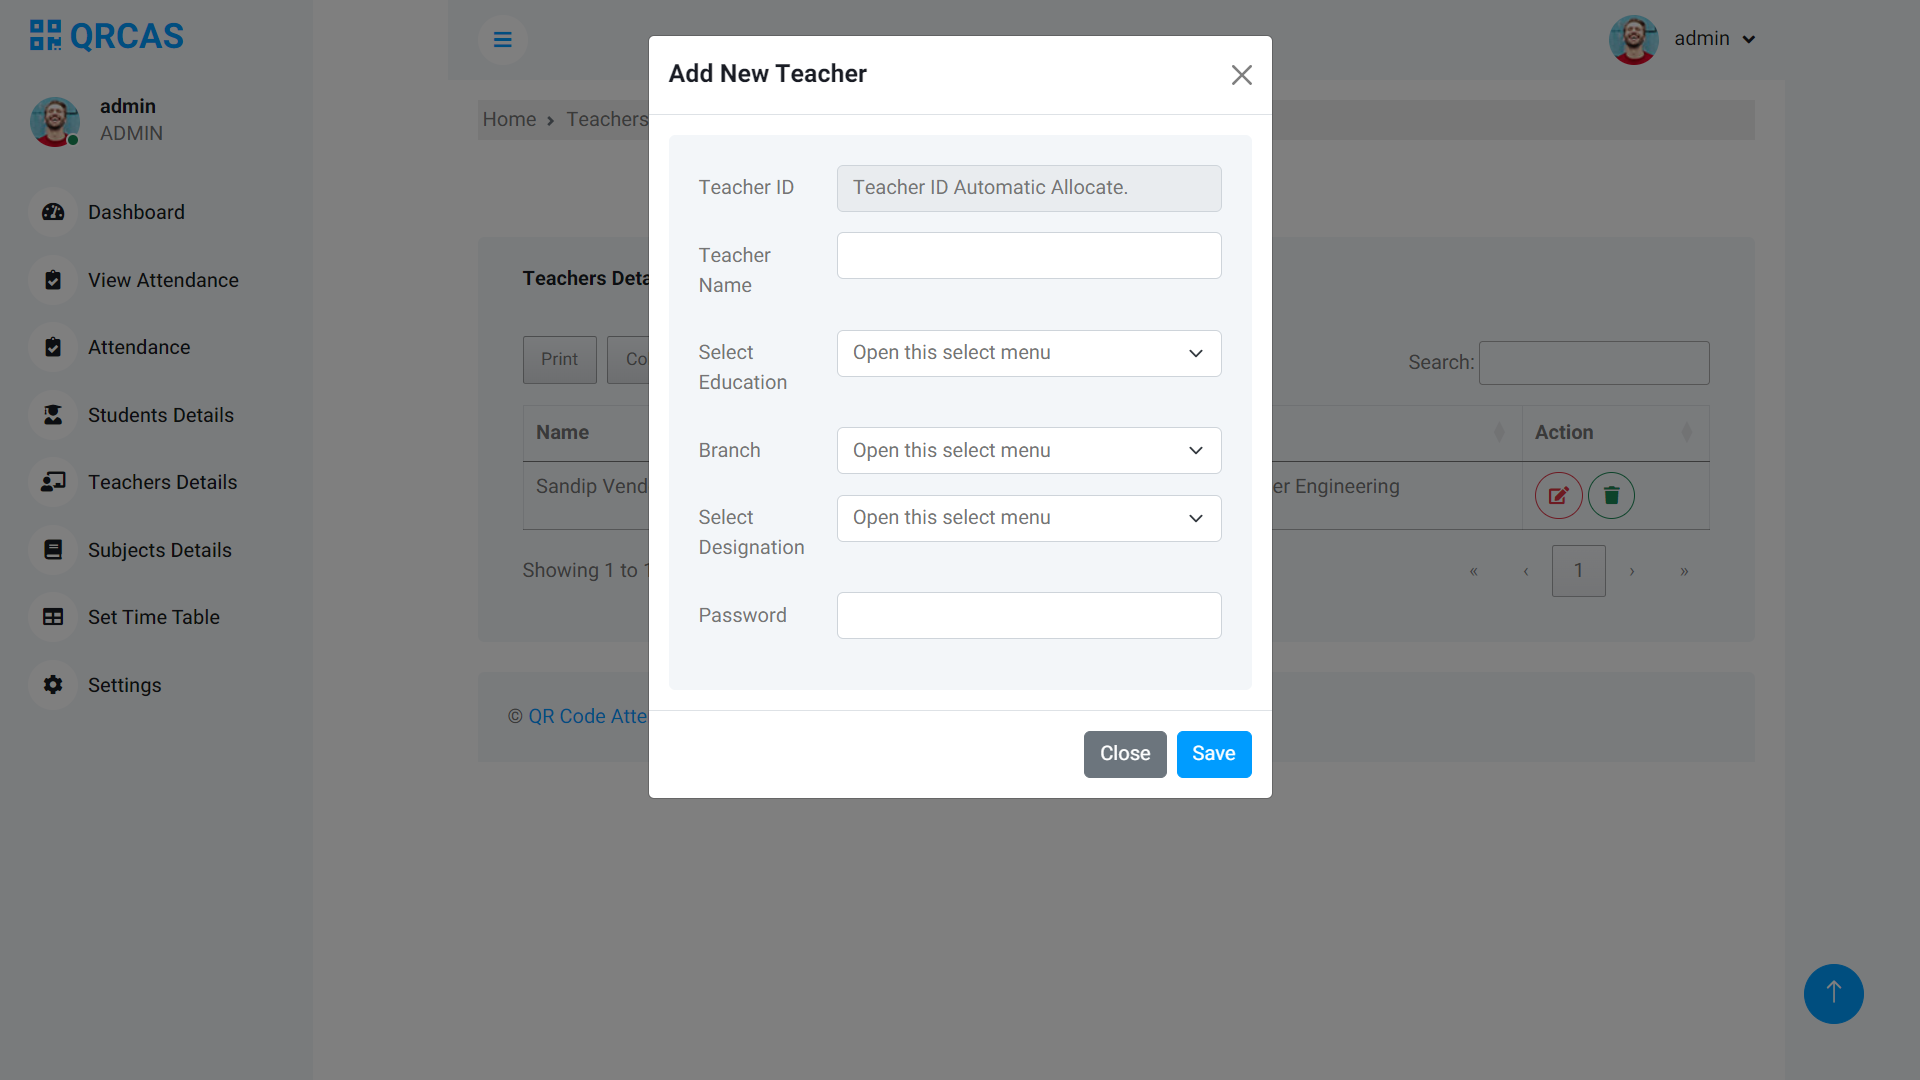Select the Subjects Details sidebar icon
1920x1080 pixels.
[52, 550]
